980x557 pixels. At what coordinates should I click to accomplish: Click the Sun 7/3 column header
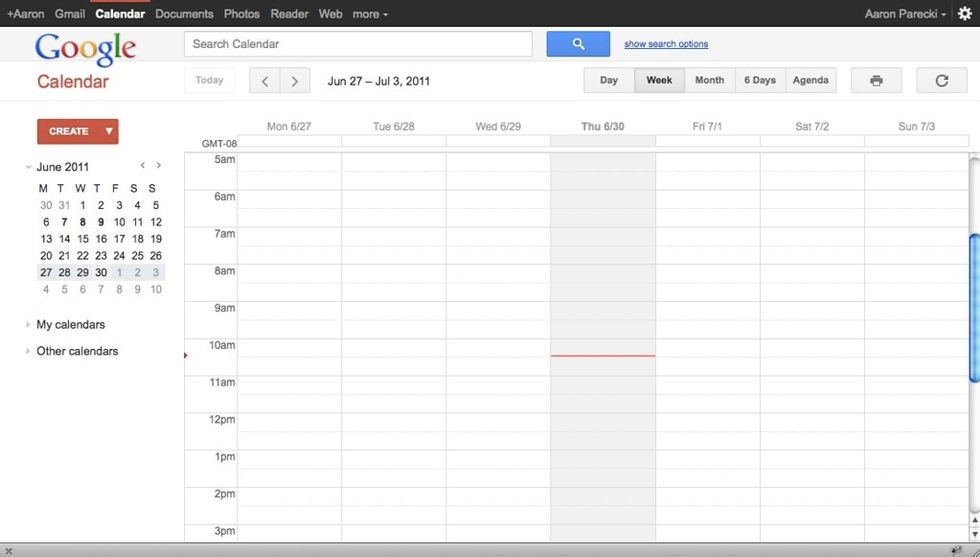click(917, 126)
